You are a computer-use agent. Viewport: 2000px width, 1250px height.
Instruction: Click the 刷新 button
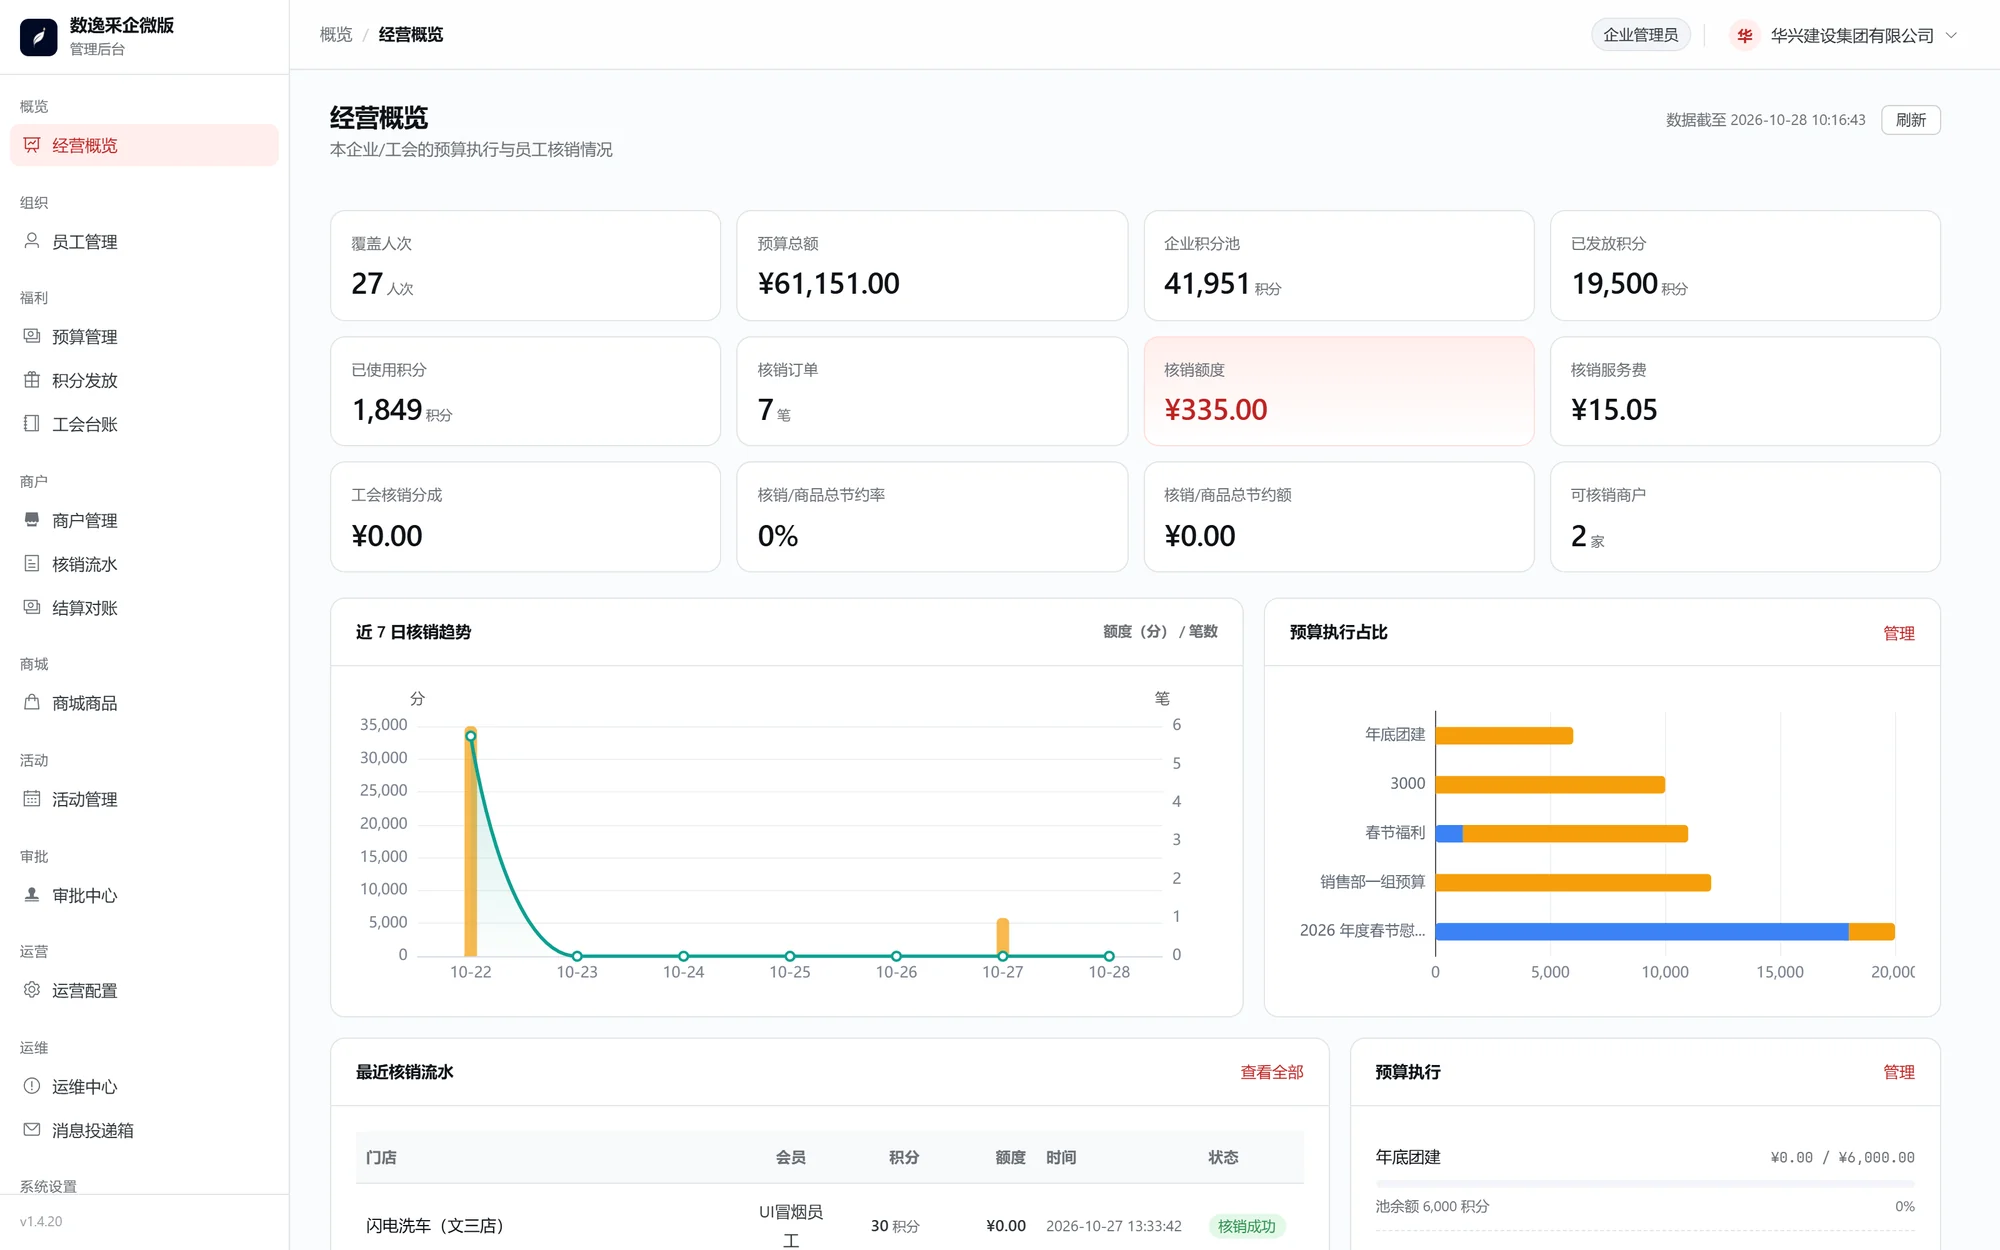[1910, 120]
